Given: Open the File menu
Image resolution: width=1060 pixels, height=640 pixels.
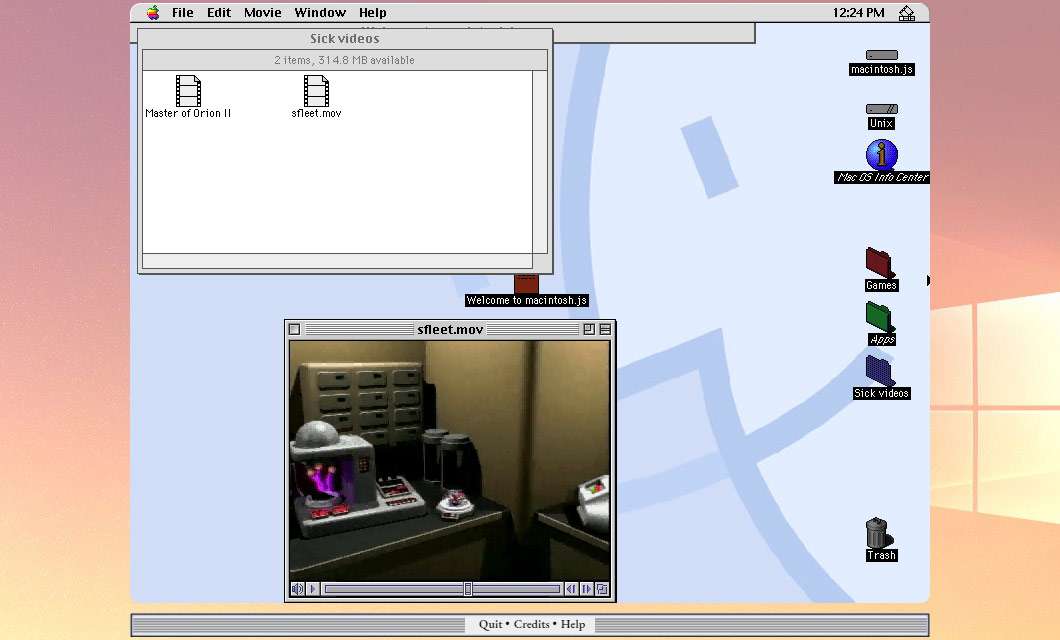Looking at the screenshot, I should pos(183,13).
